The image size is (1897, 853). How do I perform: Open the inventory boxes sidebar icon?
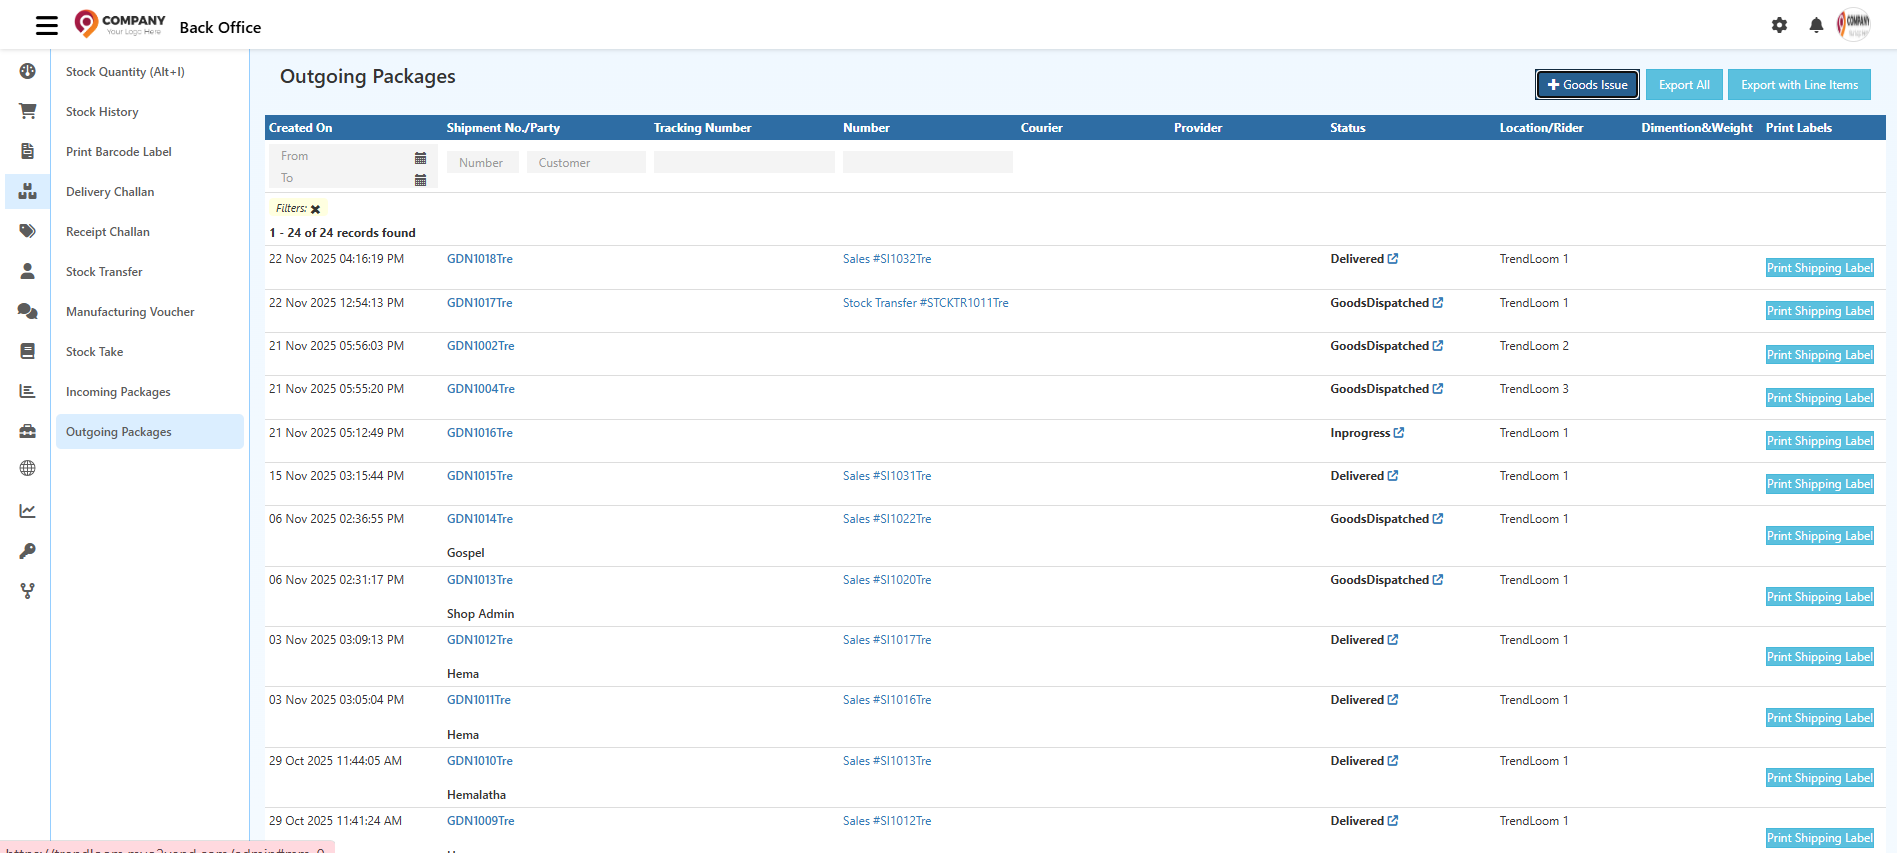click(27, 191)
